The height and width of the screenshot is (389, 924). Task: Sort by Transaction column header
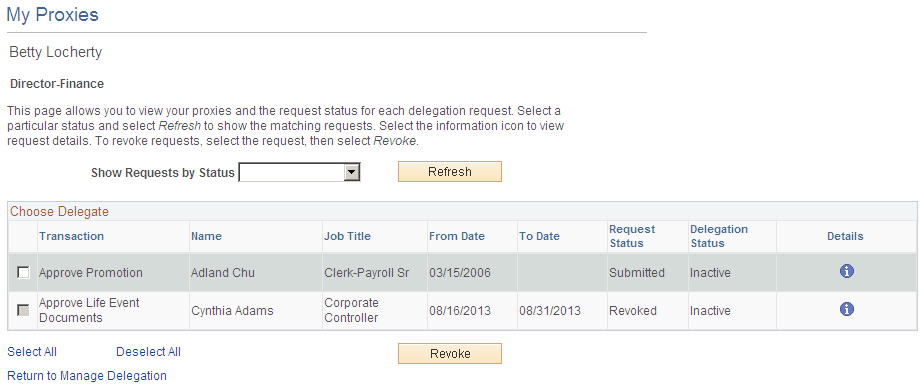[71, 236]
